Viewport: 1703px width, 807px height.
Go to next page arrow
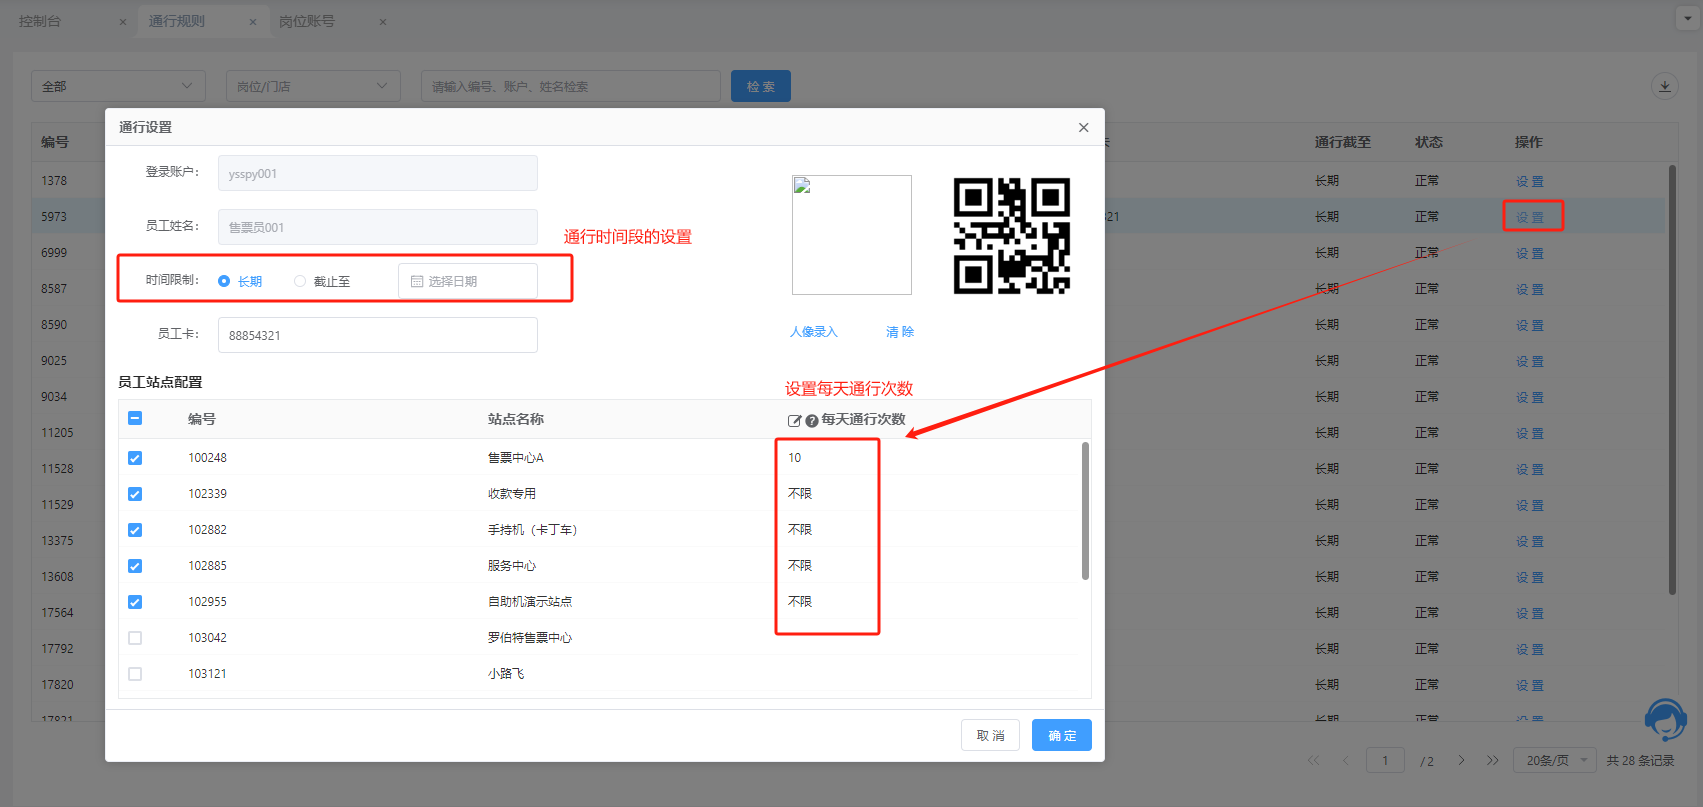[1461, 761]
